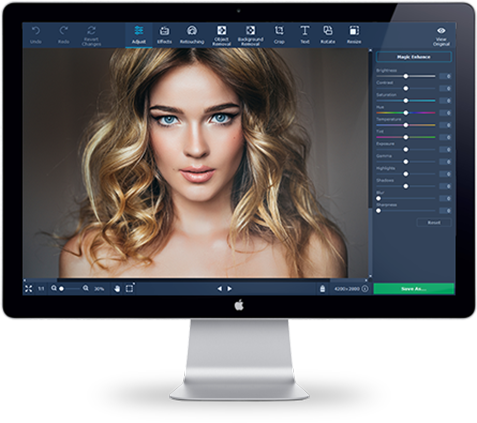
Task: Click the green Save As button
Action: tap(414, 289)
